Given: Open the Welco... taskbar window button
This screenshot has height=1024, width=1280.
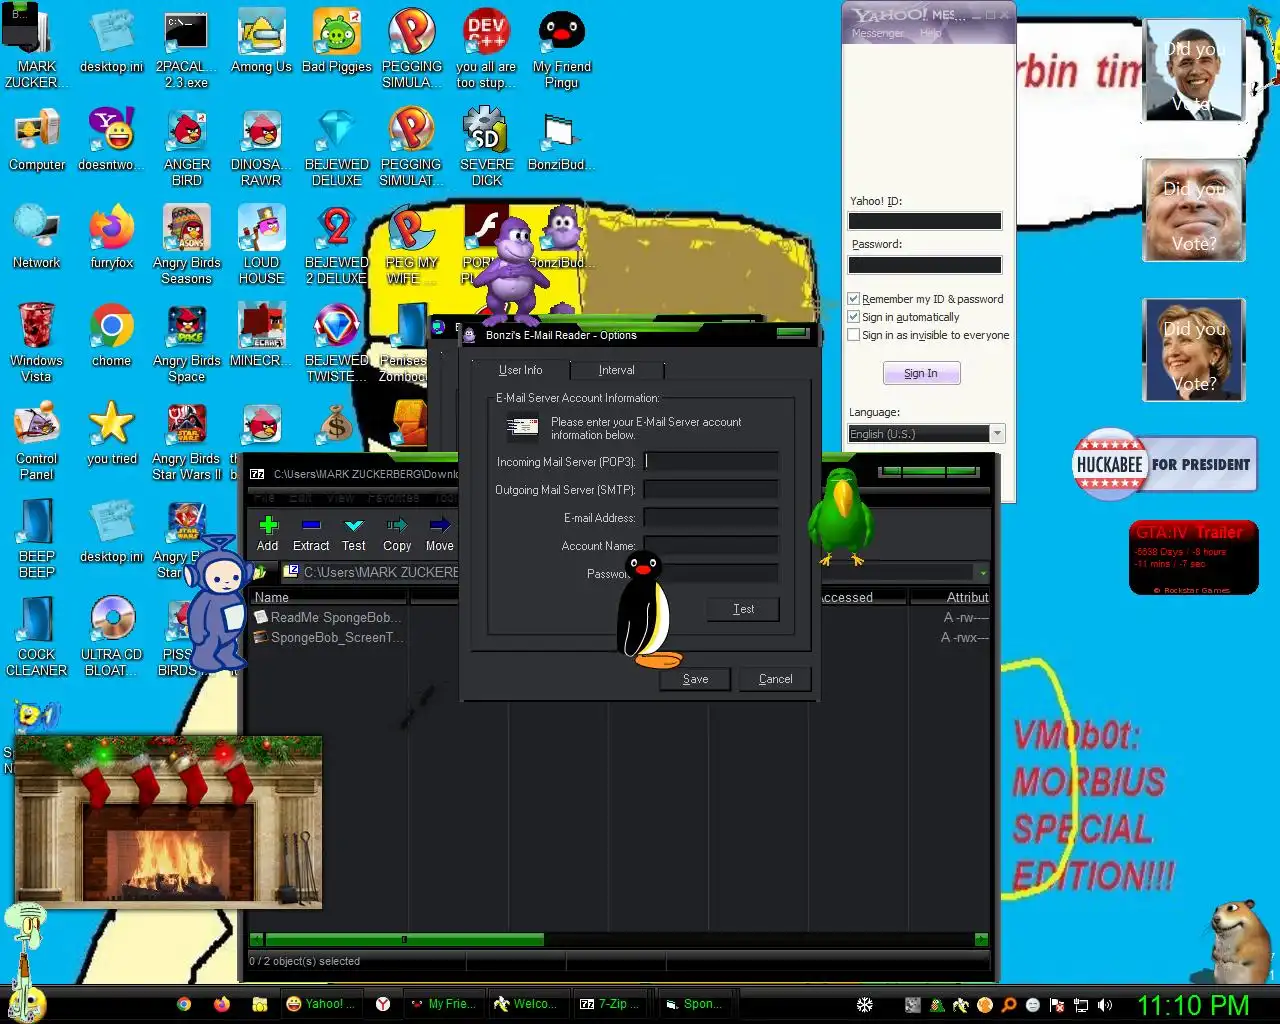Looking at the screenshot, I should 529,1004.
